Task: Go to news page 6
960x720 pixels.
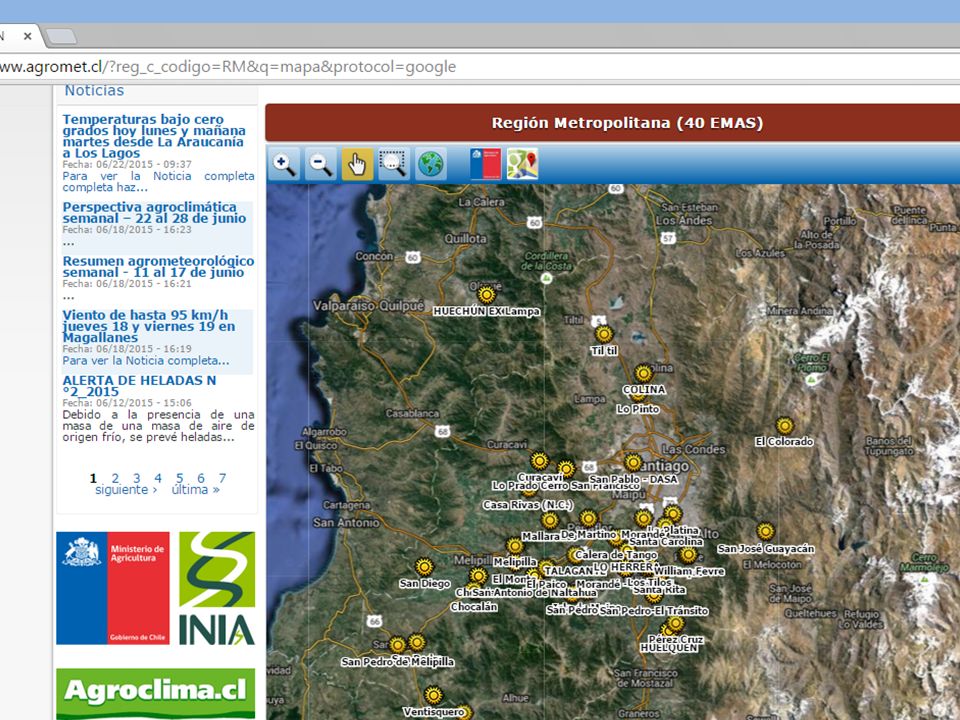Action: [x=201, y=478]
